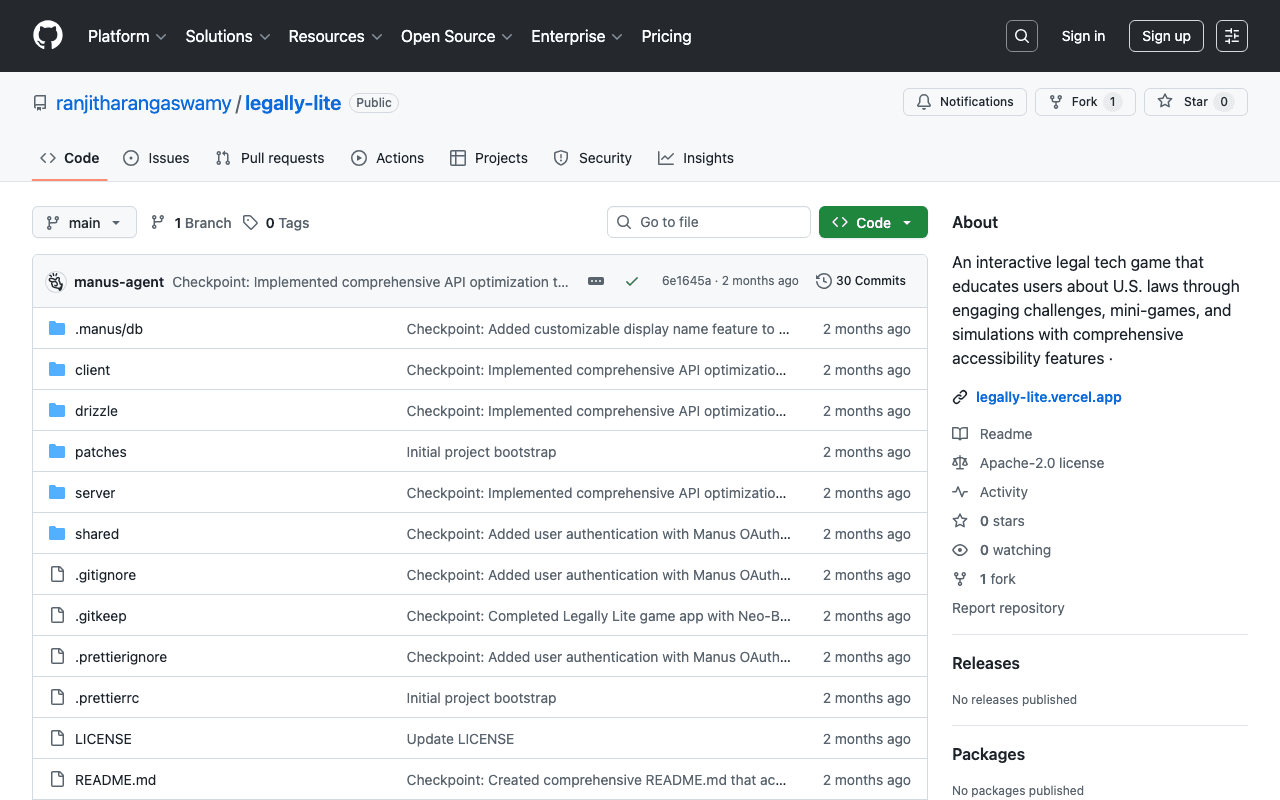Click the scales icon for Apache-2.0 license

pos(960,463)
